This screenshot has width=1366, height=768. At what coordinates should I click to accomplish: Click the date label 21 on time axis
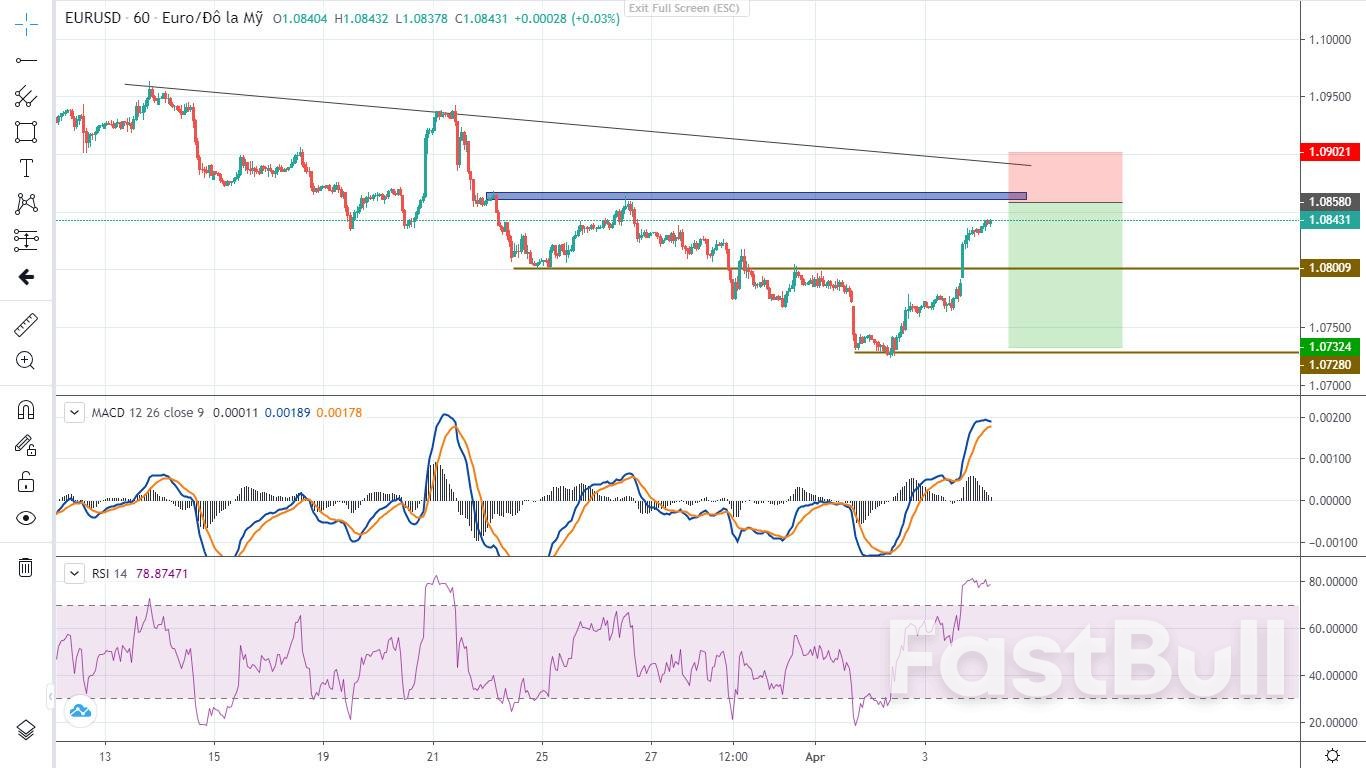(x=432, y=756)
